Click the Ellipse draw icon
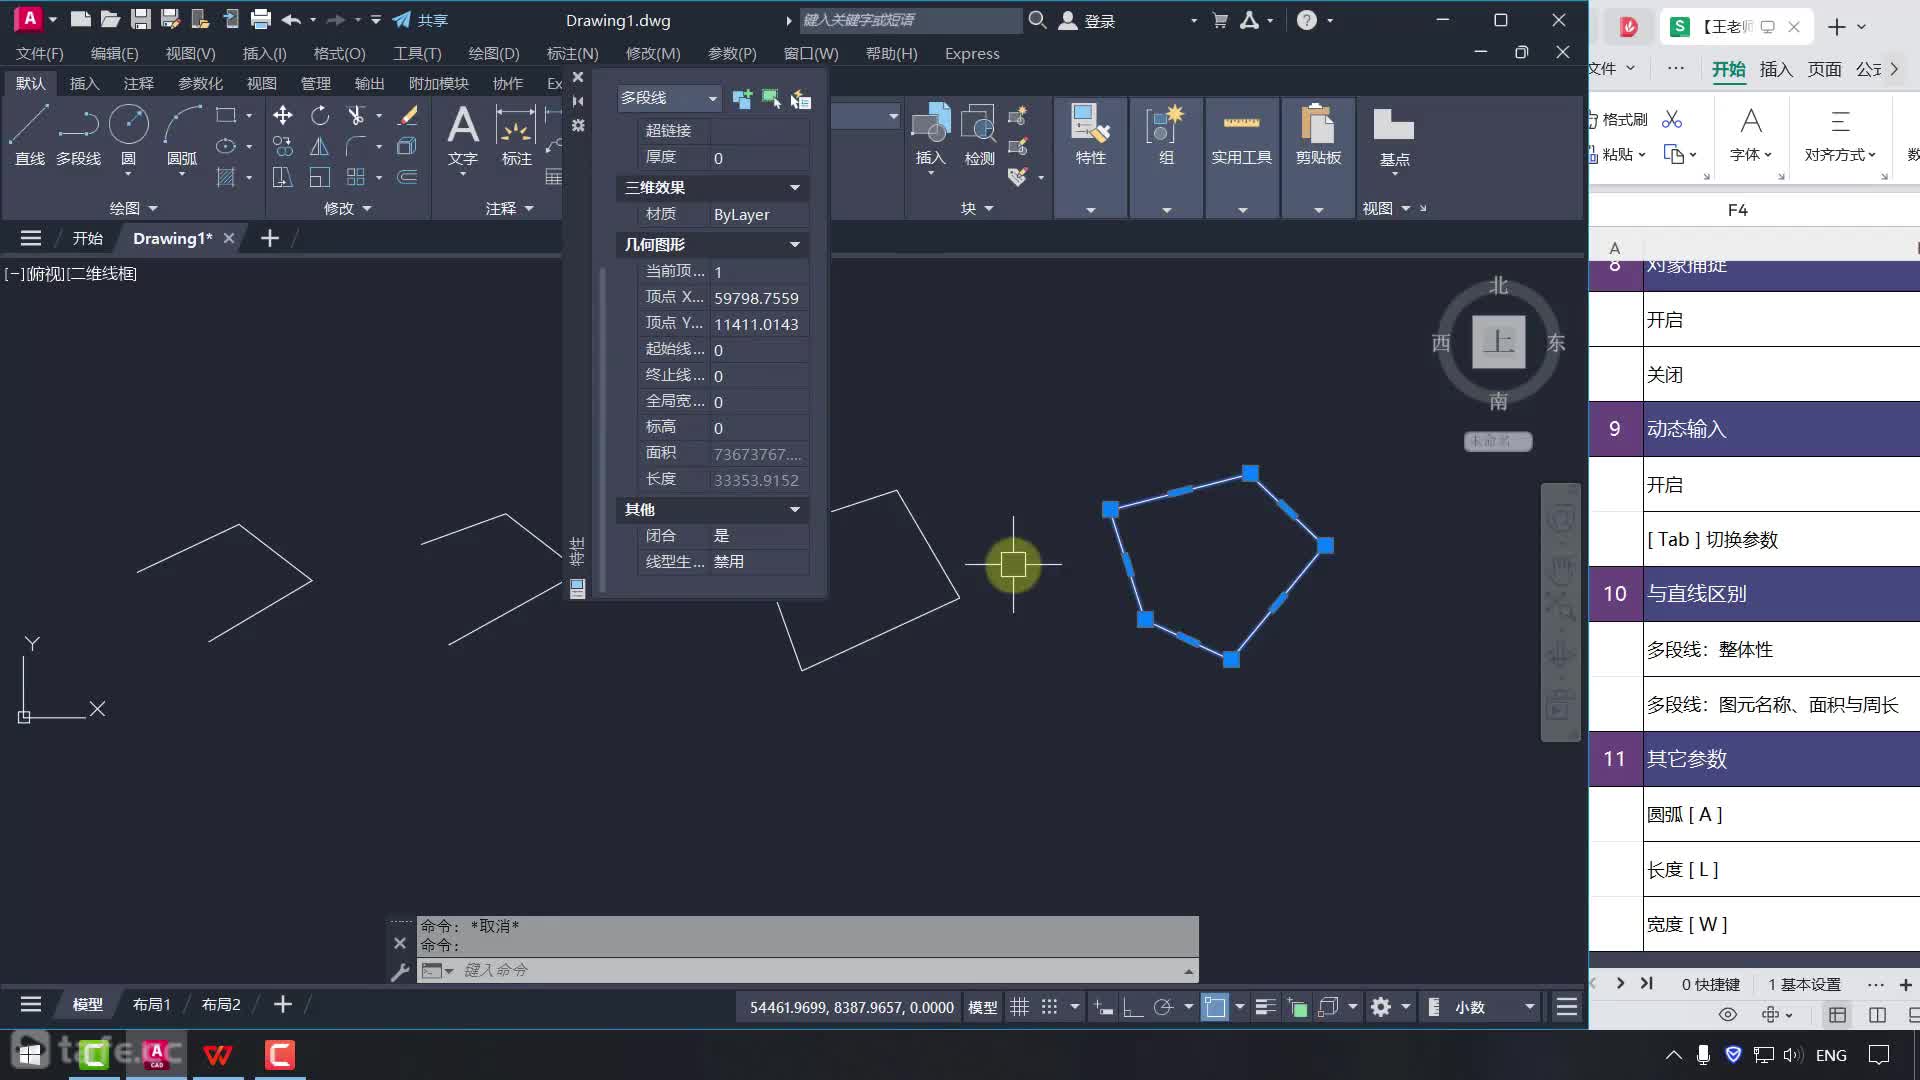Image resolution: width=1920 pixels, height=1080 pixels. click(226, 146)
